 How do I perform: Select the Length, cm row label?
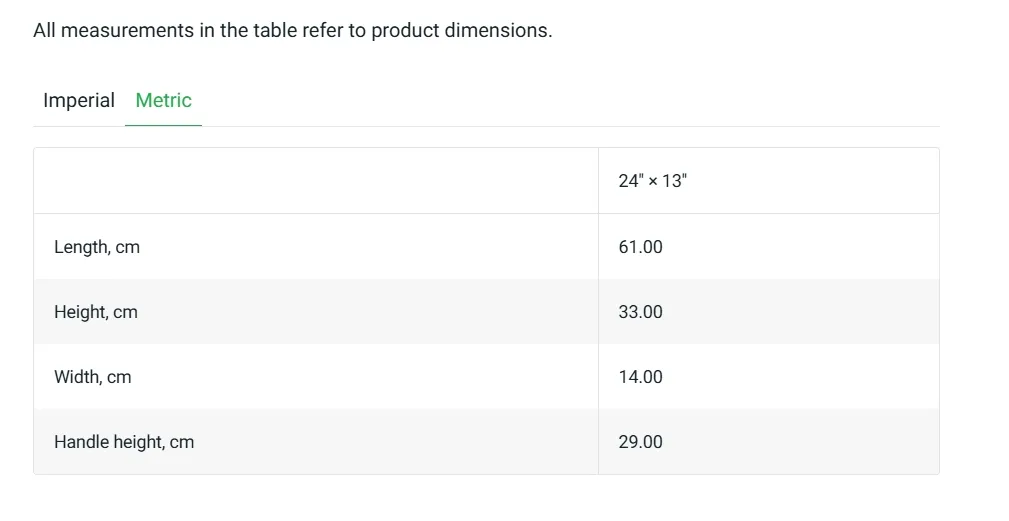[x=97, y=247]
